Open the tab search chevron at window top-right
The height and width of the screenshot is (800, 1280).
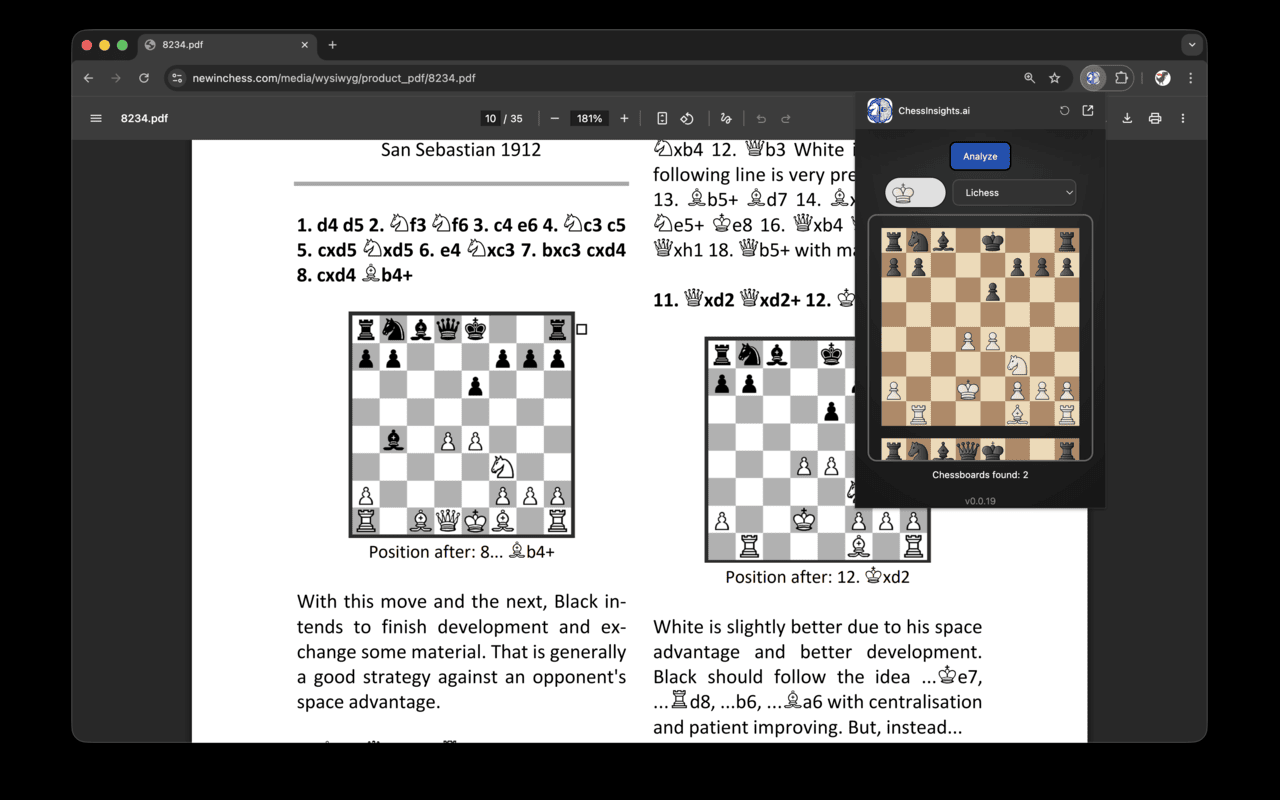[x=1191, y=44]
